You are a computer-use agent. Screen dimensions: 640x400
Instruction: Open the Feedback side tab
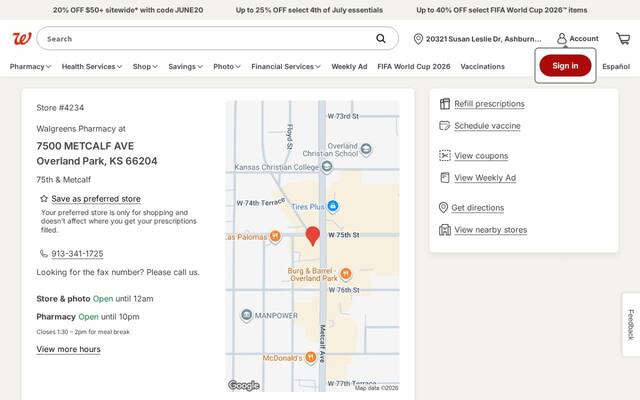[631, 324]
